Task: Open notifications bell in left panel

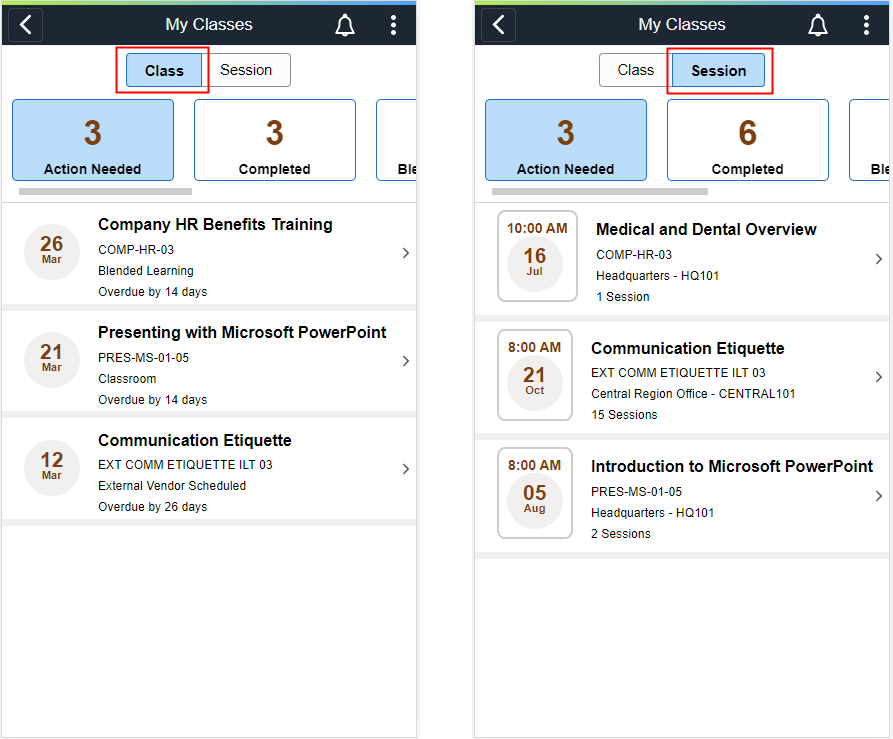Action: pyautogui.click(x=345, y=25)
